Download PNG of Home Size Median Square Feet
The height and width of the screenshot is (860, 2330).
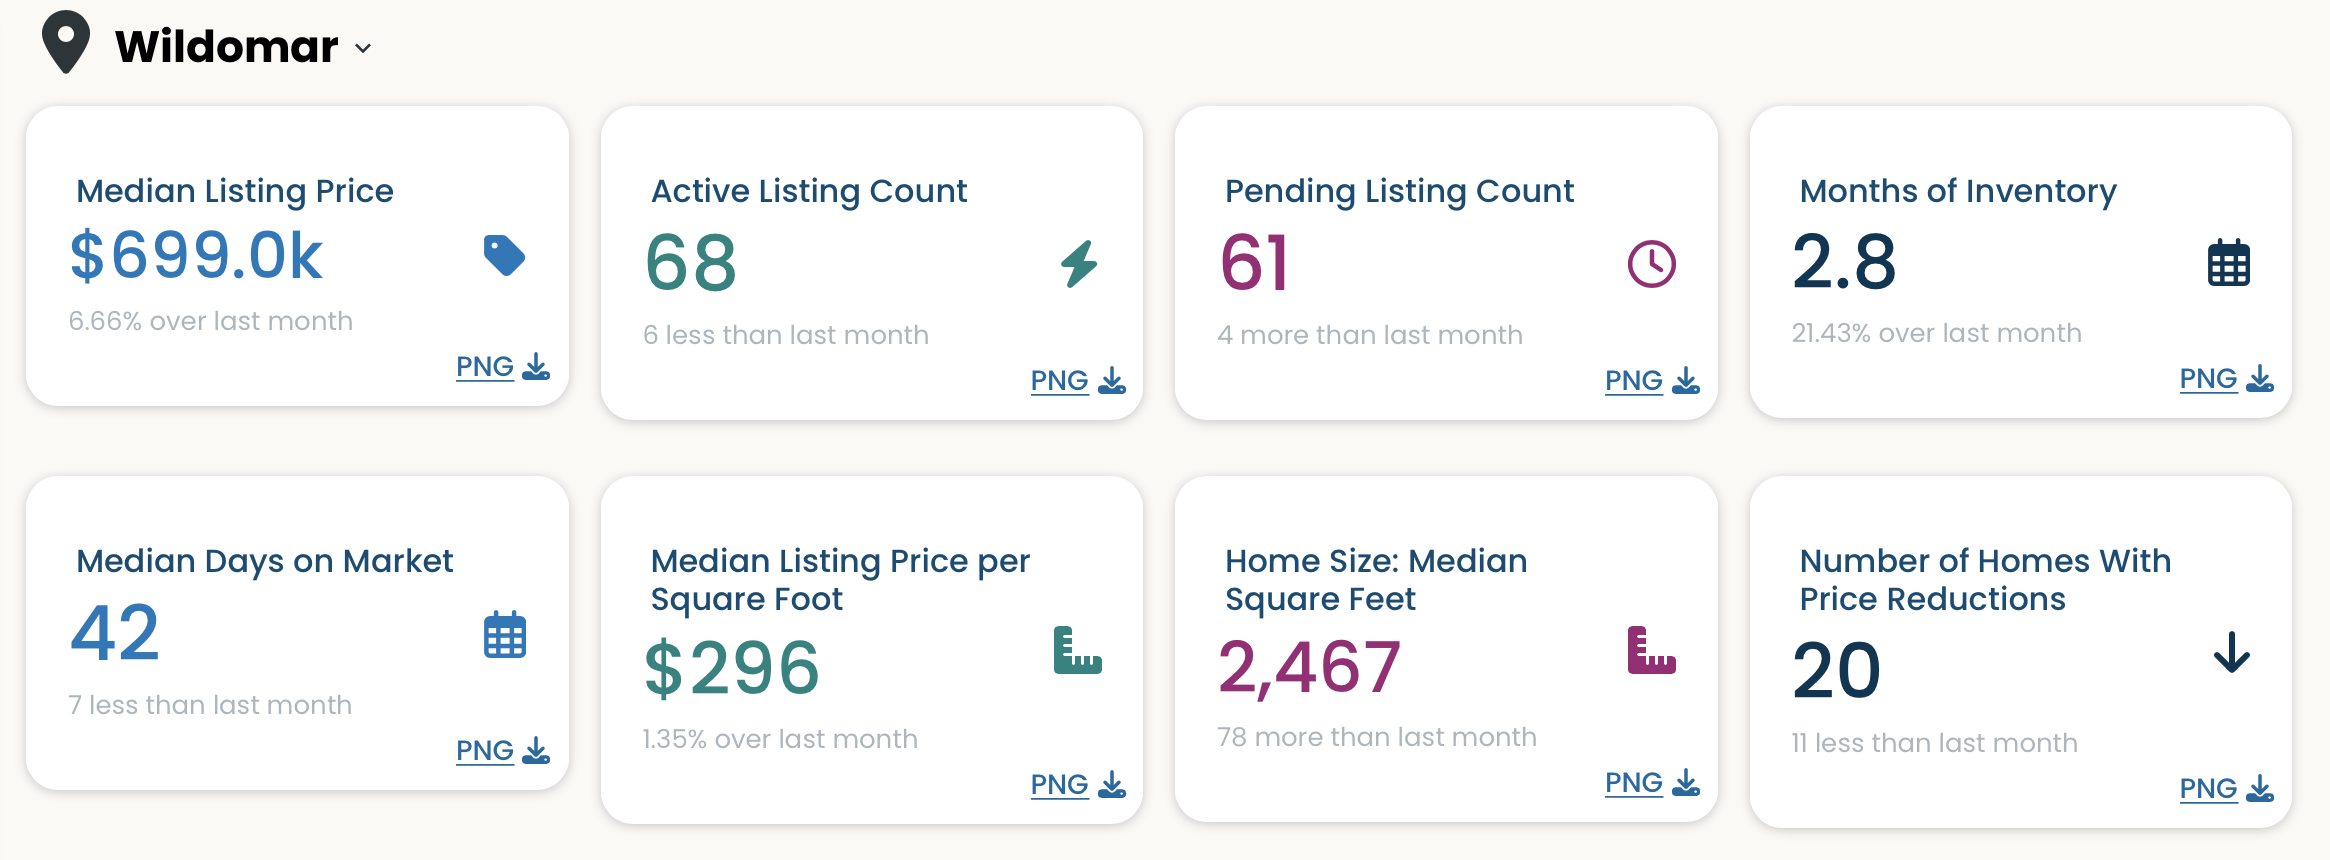coord(1652,783)
